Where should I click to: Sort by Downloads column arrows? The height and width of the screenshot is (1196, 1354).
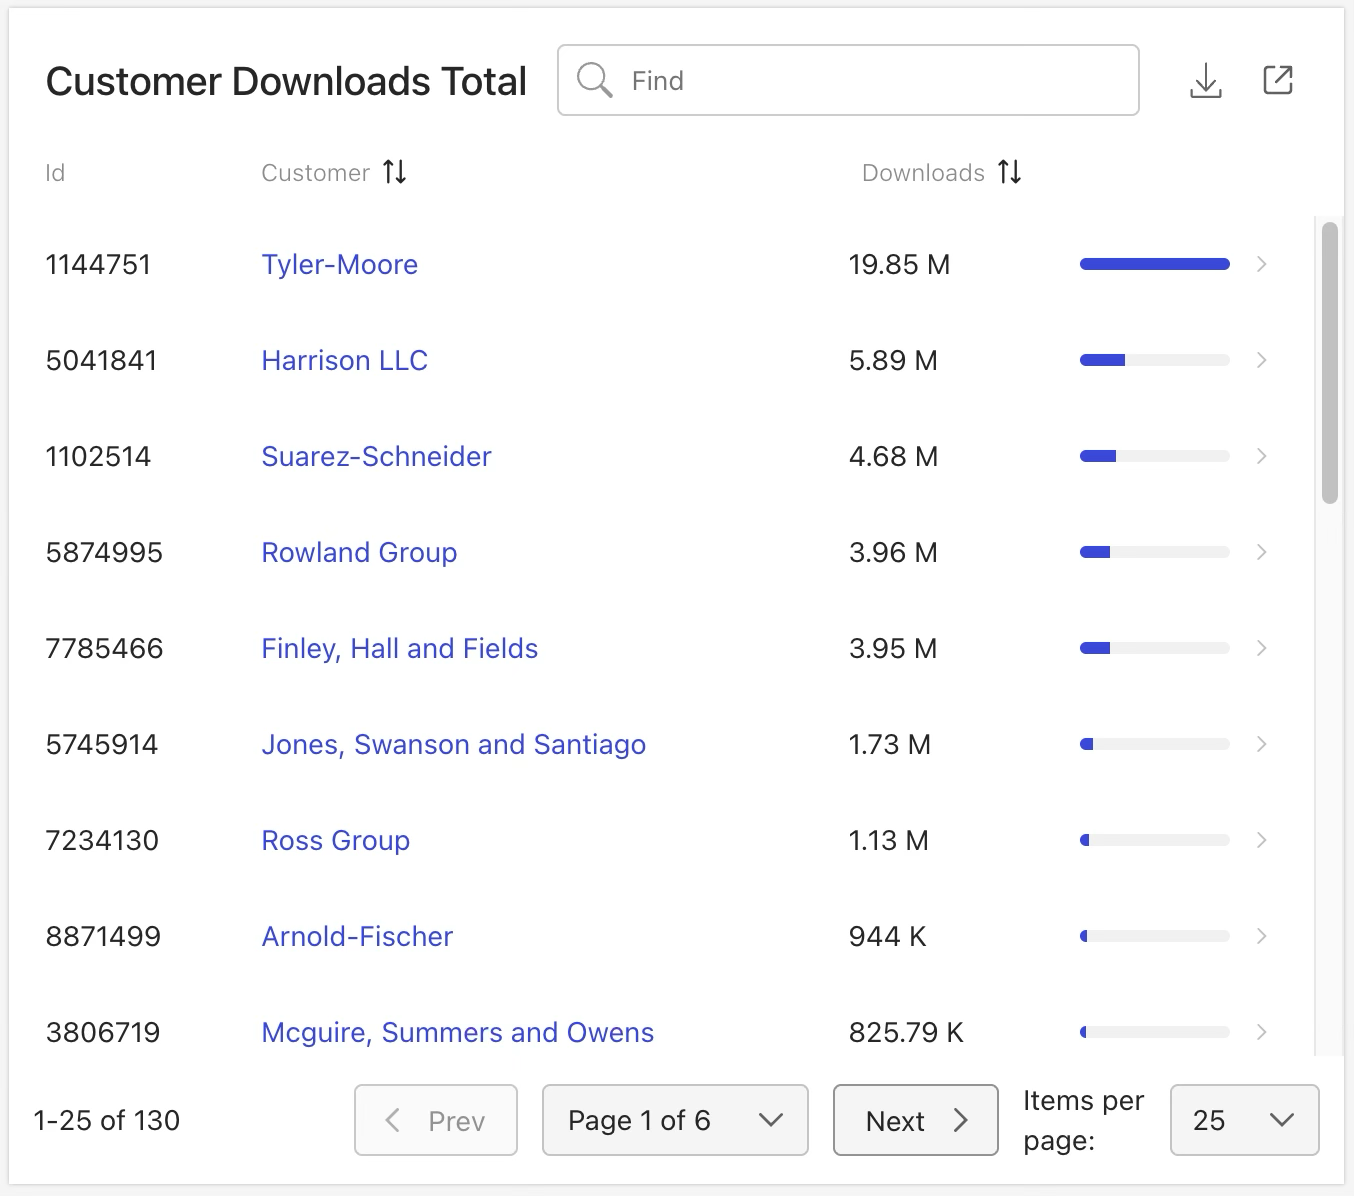(x=1010, y=172)
